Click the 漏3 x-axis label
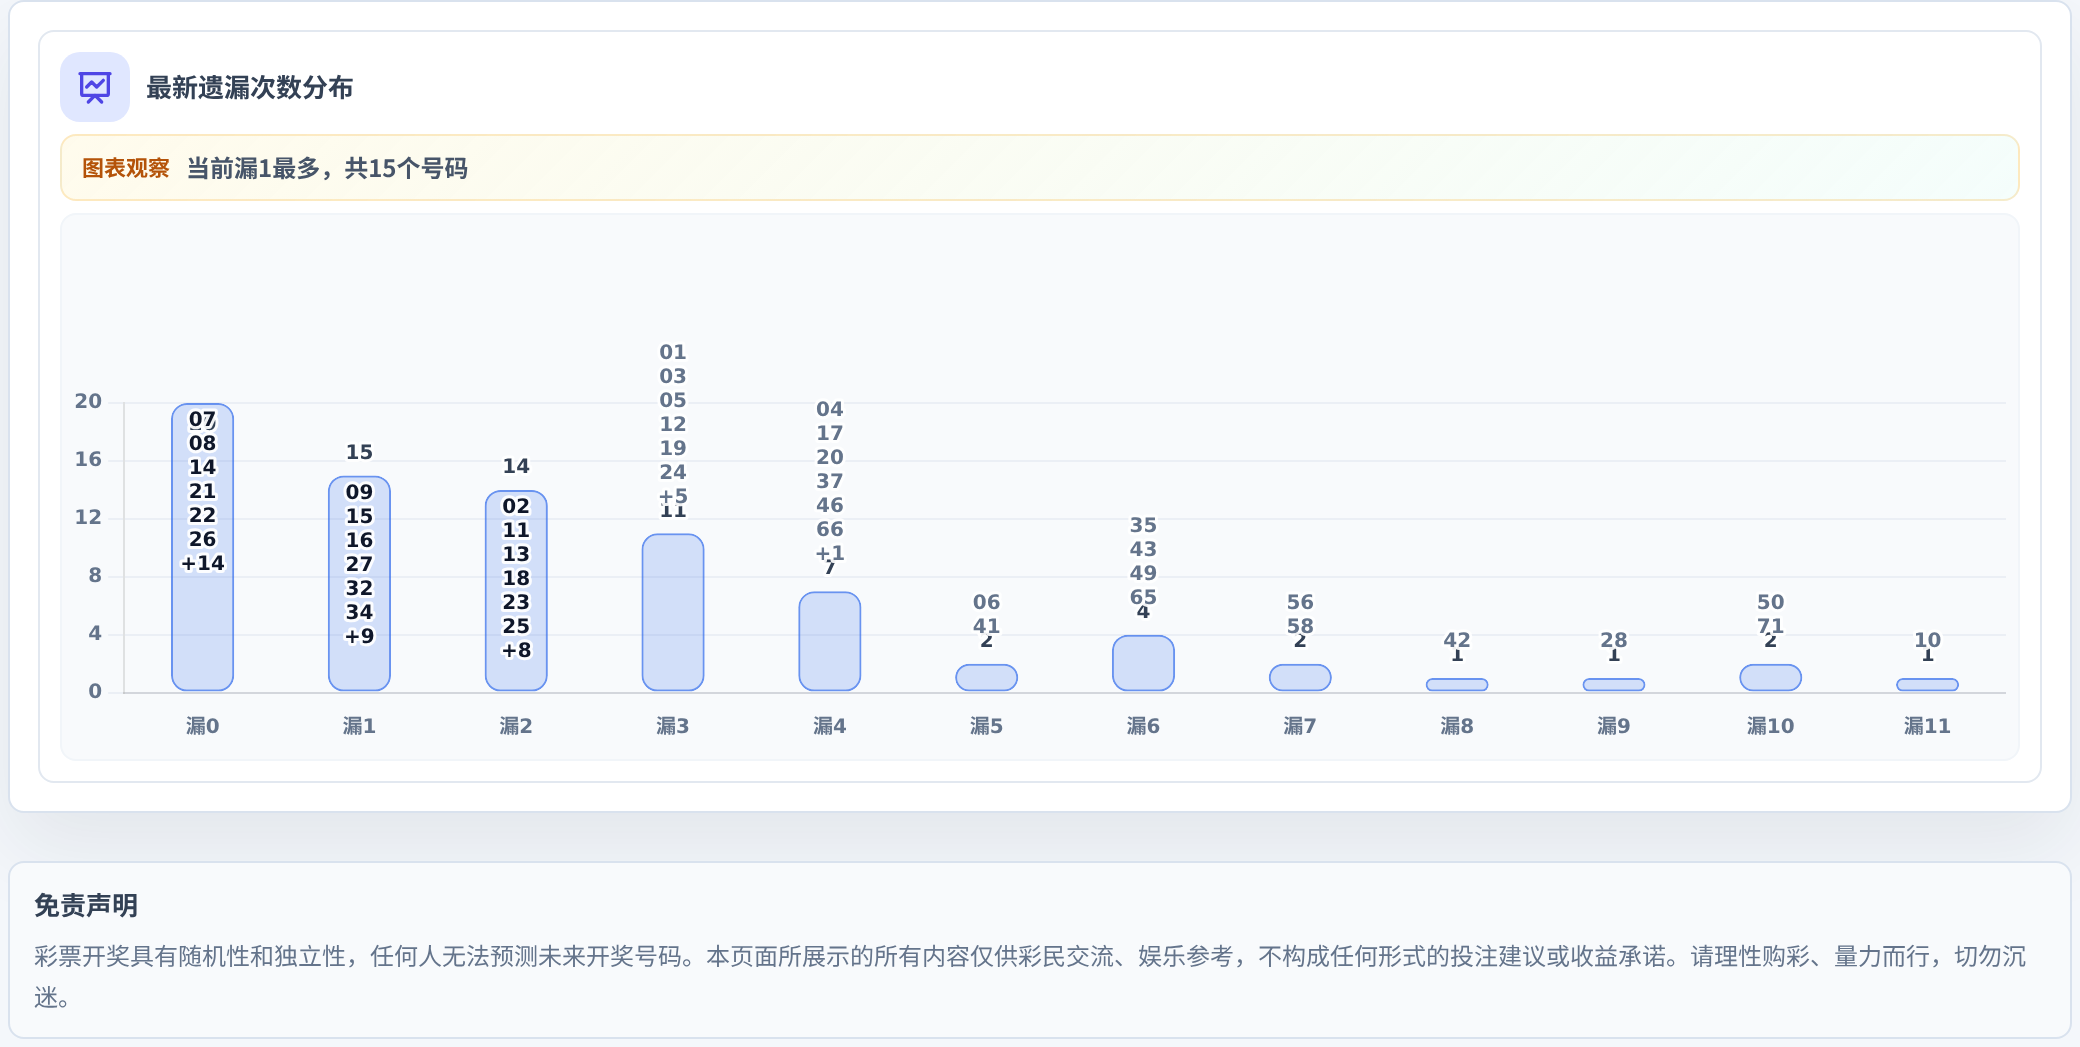Image resolution: width=2080 pixels, height=1047 pixels. pos(673,726)
